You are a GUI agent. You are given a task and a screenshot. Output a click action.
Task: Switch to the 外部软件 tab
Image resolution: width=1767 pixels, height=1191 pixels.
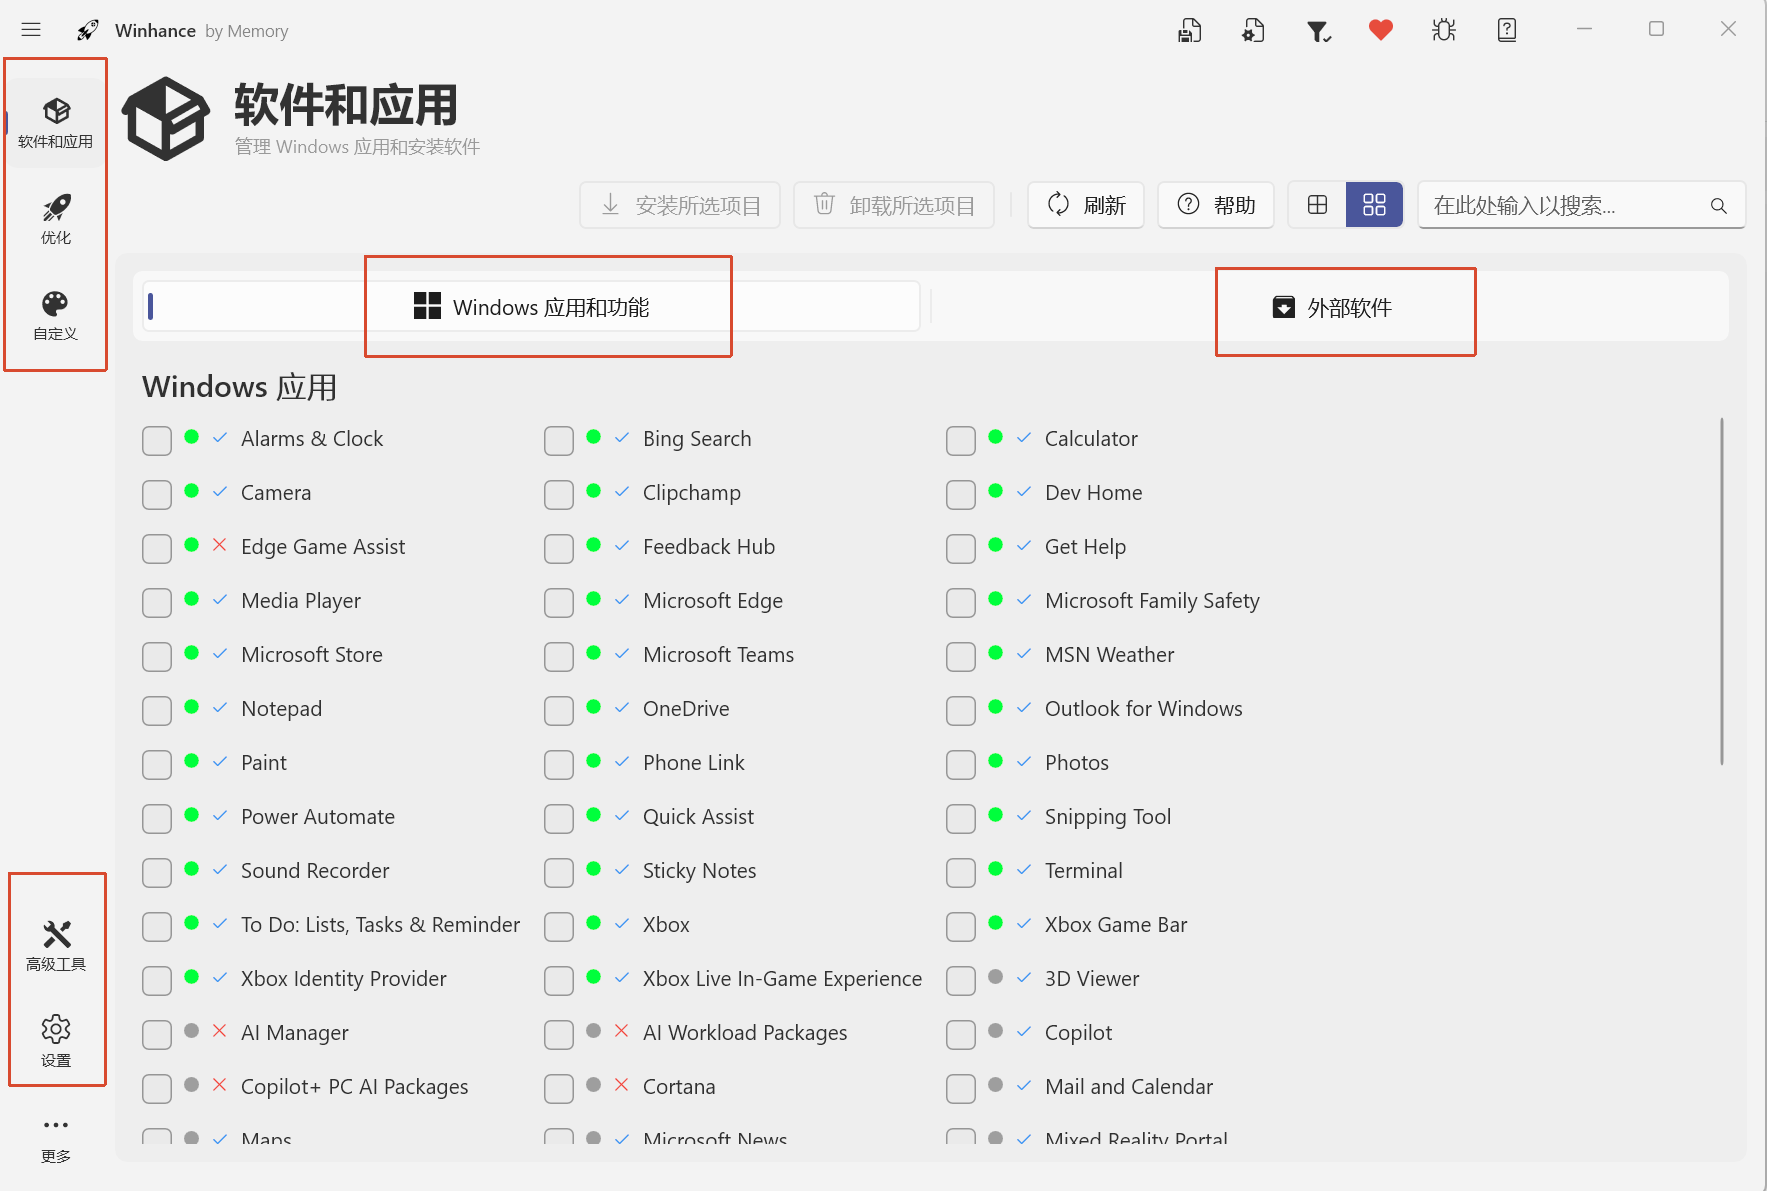coord(1331,307)
